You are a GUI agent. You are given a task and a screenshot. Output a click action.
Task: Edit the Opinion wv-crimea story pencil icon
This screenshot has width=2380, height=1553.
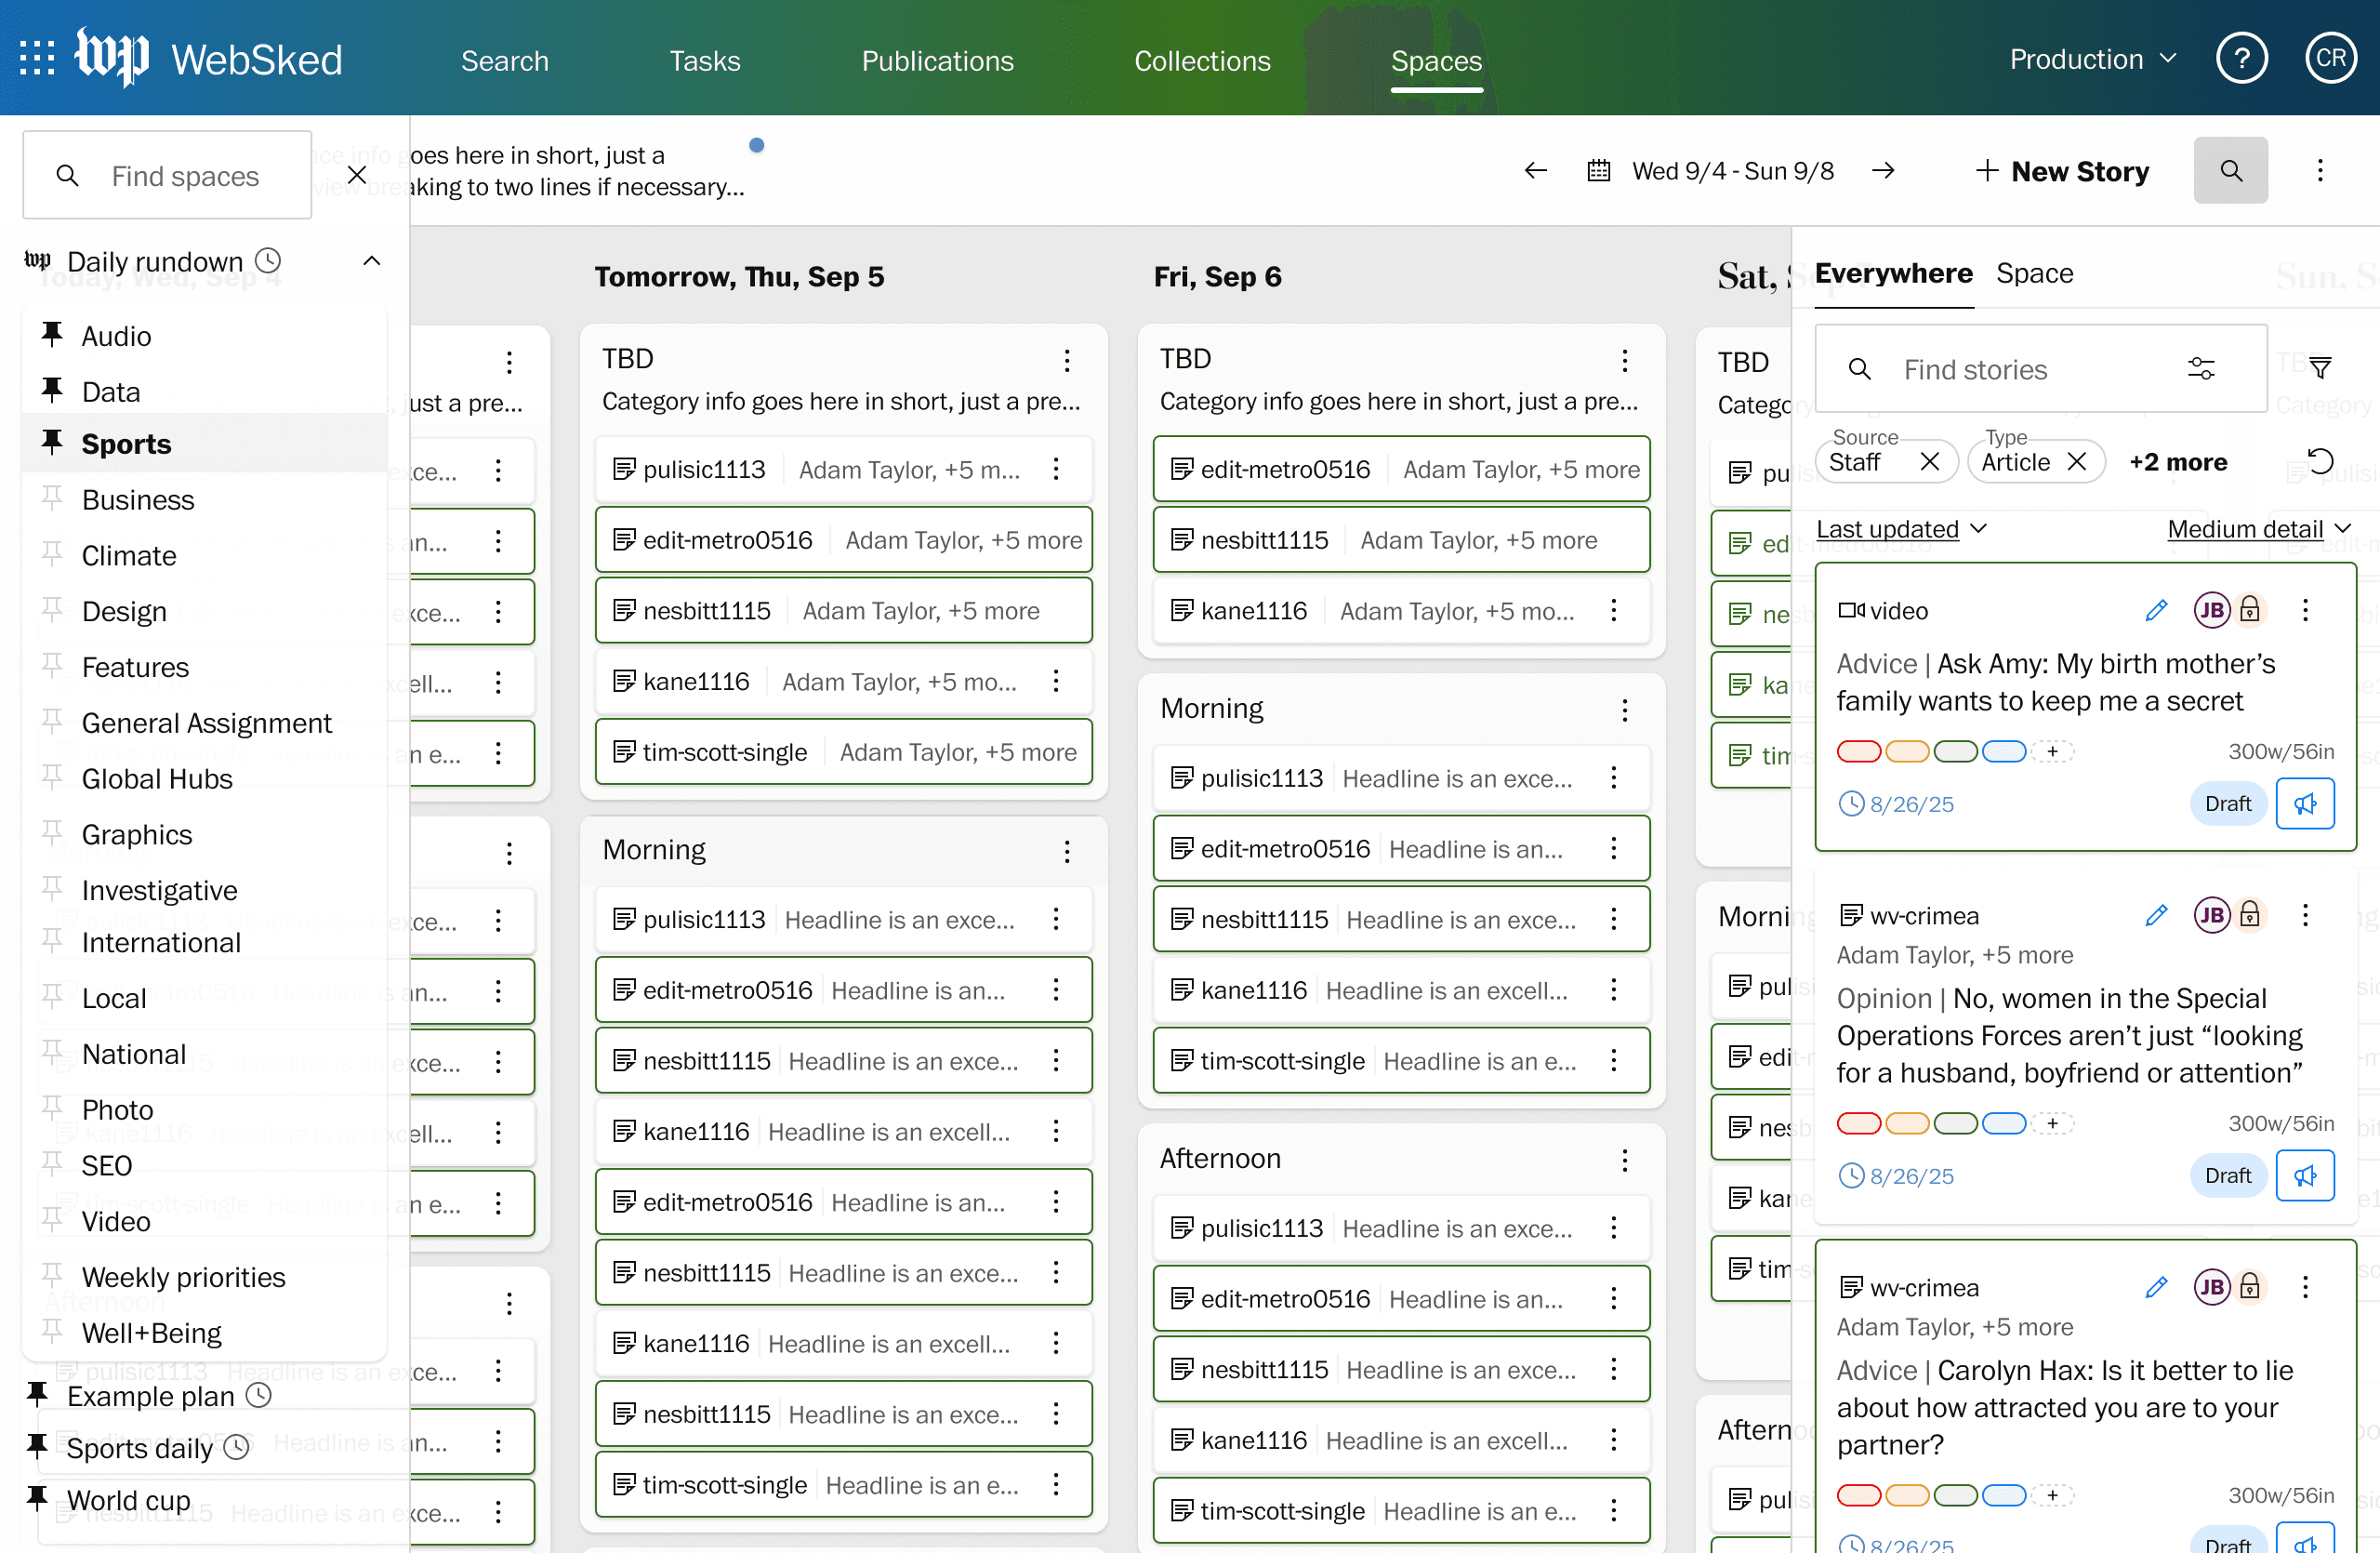tap(2156, 915)
